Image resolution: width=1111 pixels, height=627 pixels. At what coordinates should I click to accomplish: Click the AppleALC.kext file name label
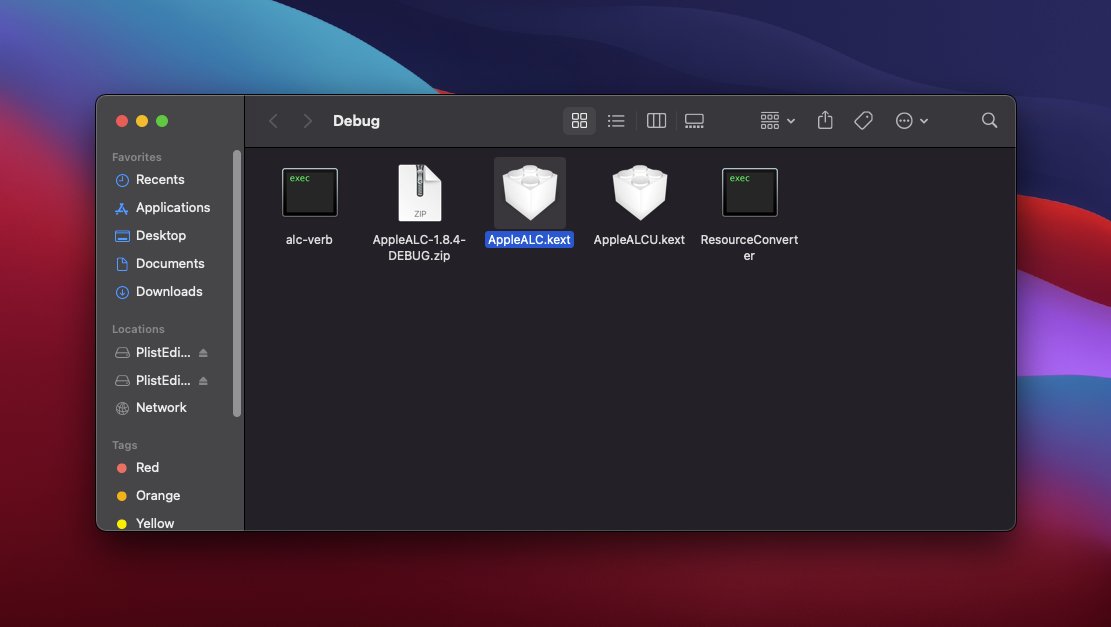[x=529, y=239]
